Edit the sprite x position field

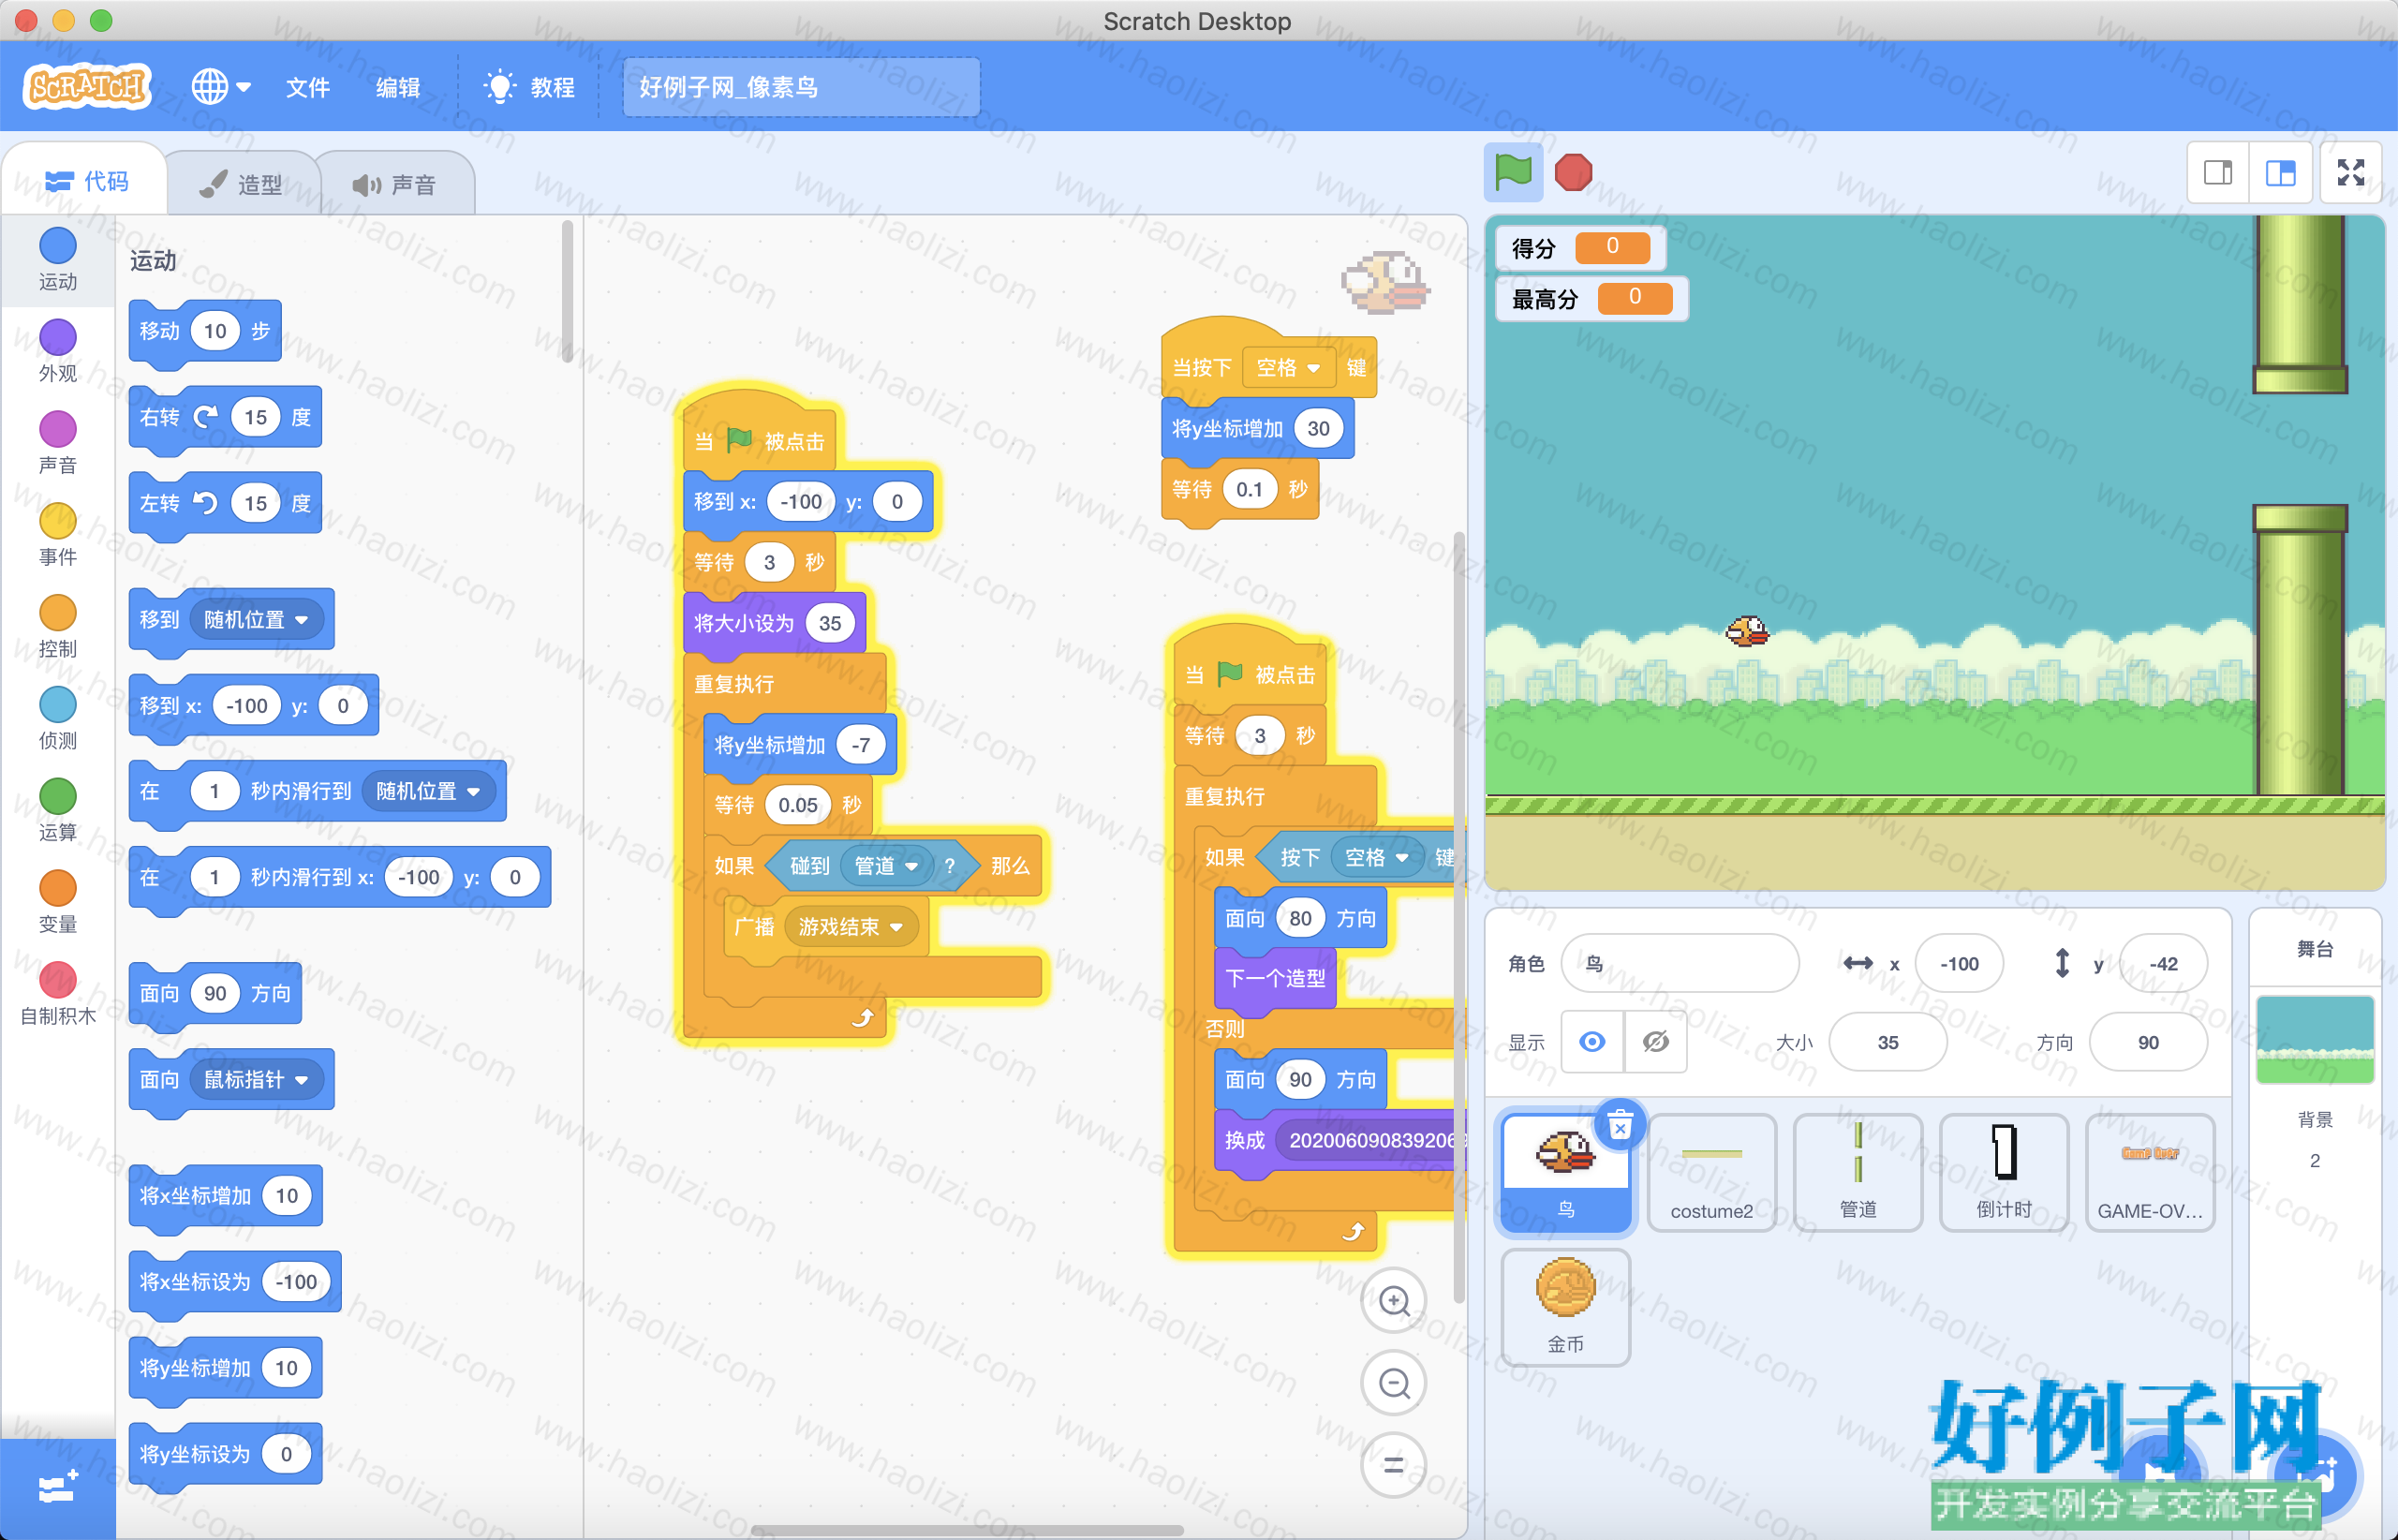(1959, 963)
